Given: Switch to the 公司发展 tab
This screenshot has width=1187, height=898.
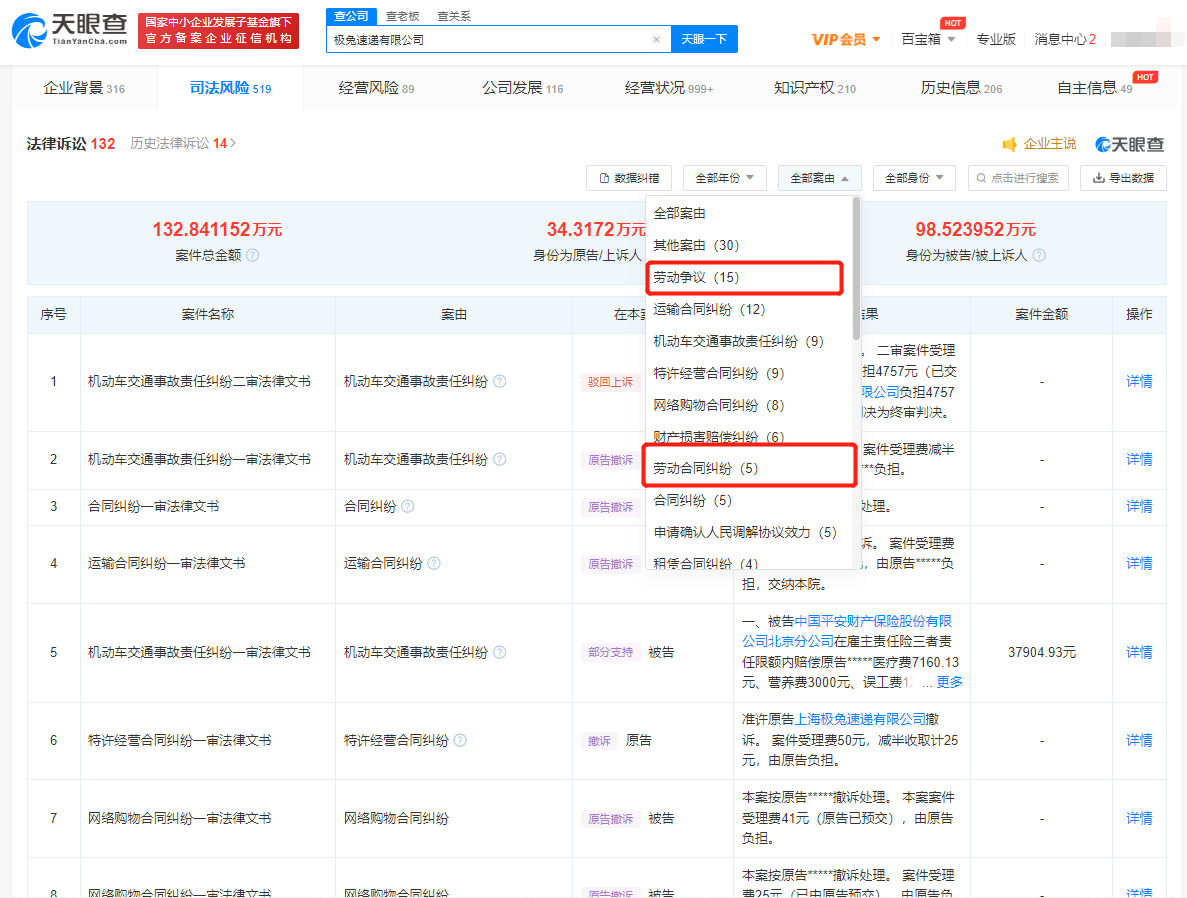Looking at the screenshot, I should pyautogui.click(x=522, y=88).
